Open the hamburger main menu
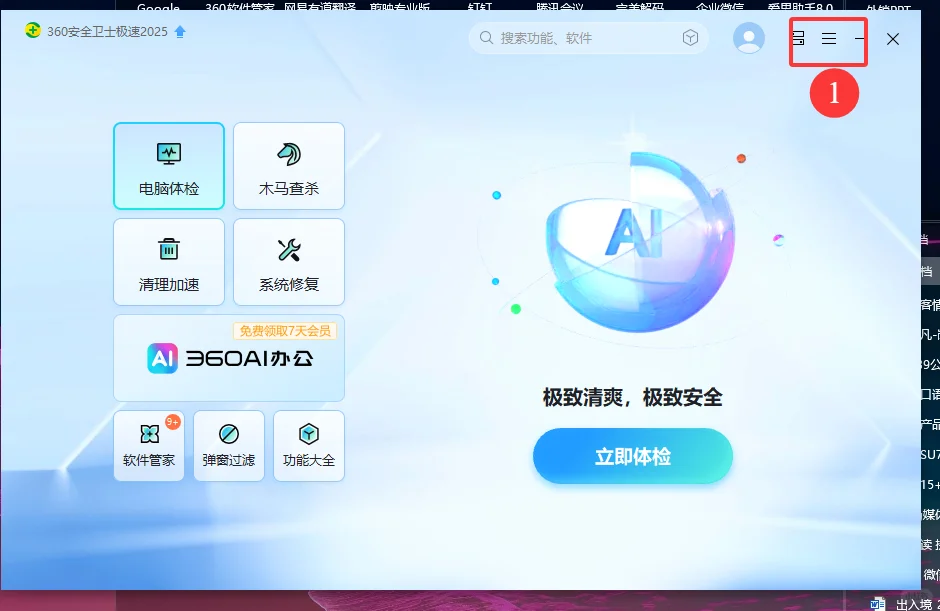The width and height of the screenshot is (940, 611). click(828, 40)
